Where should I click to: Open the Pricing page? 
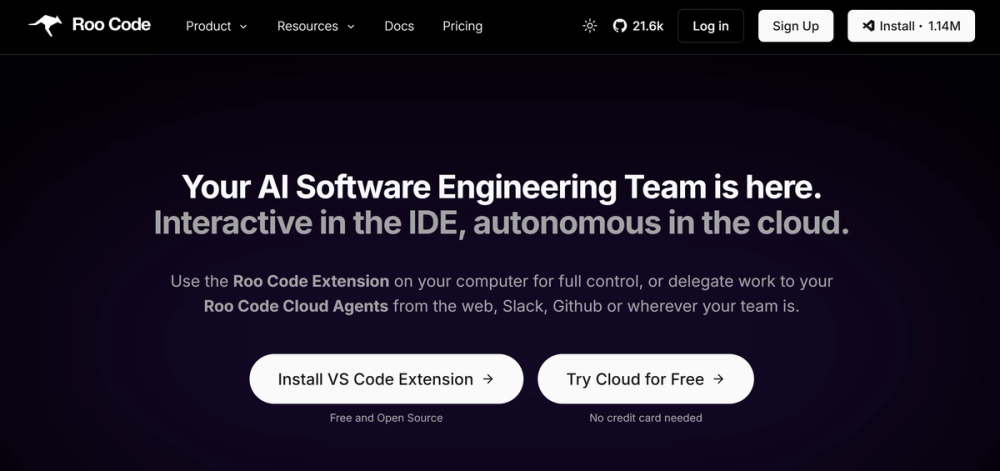tap(462, 26)
